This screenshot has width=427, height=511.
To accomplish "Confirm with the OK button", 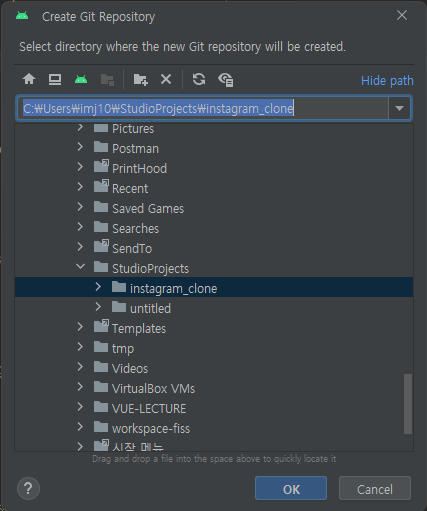I will (x=291, y=488).
